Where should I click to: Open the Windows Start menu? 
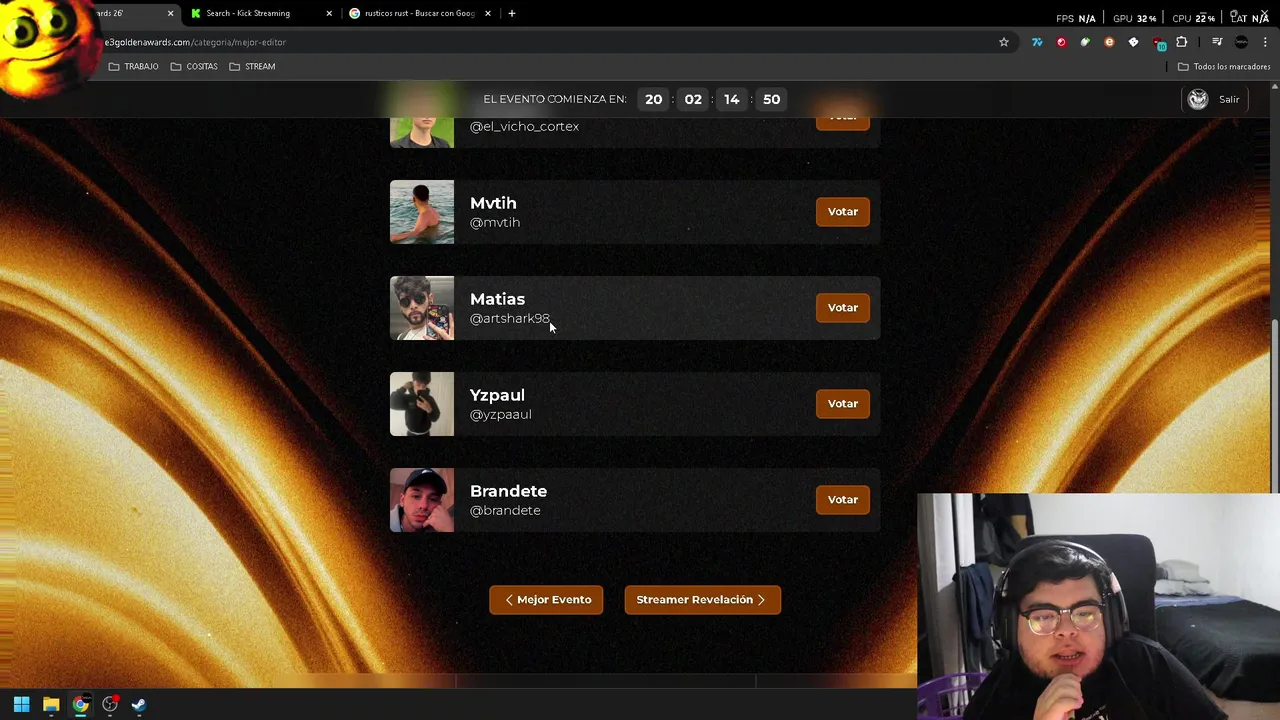(x=21, y=705)
